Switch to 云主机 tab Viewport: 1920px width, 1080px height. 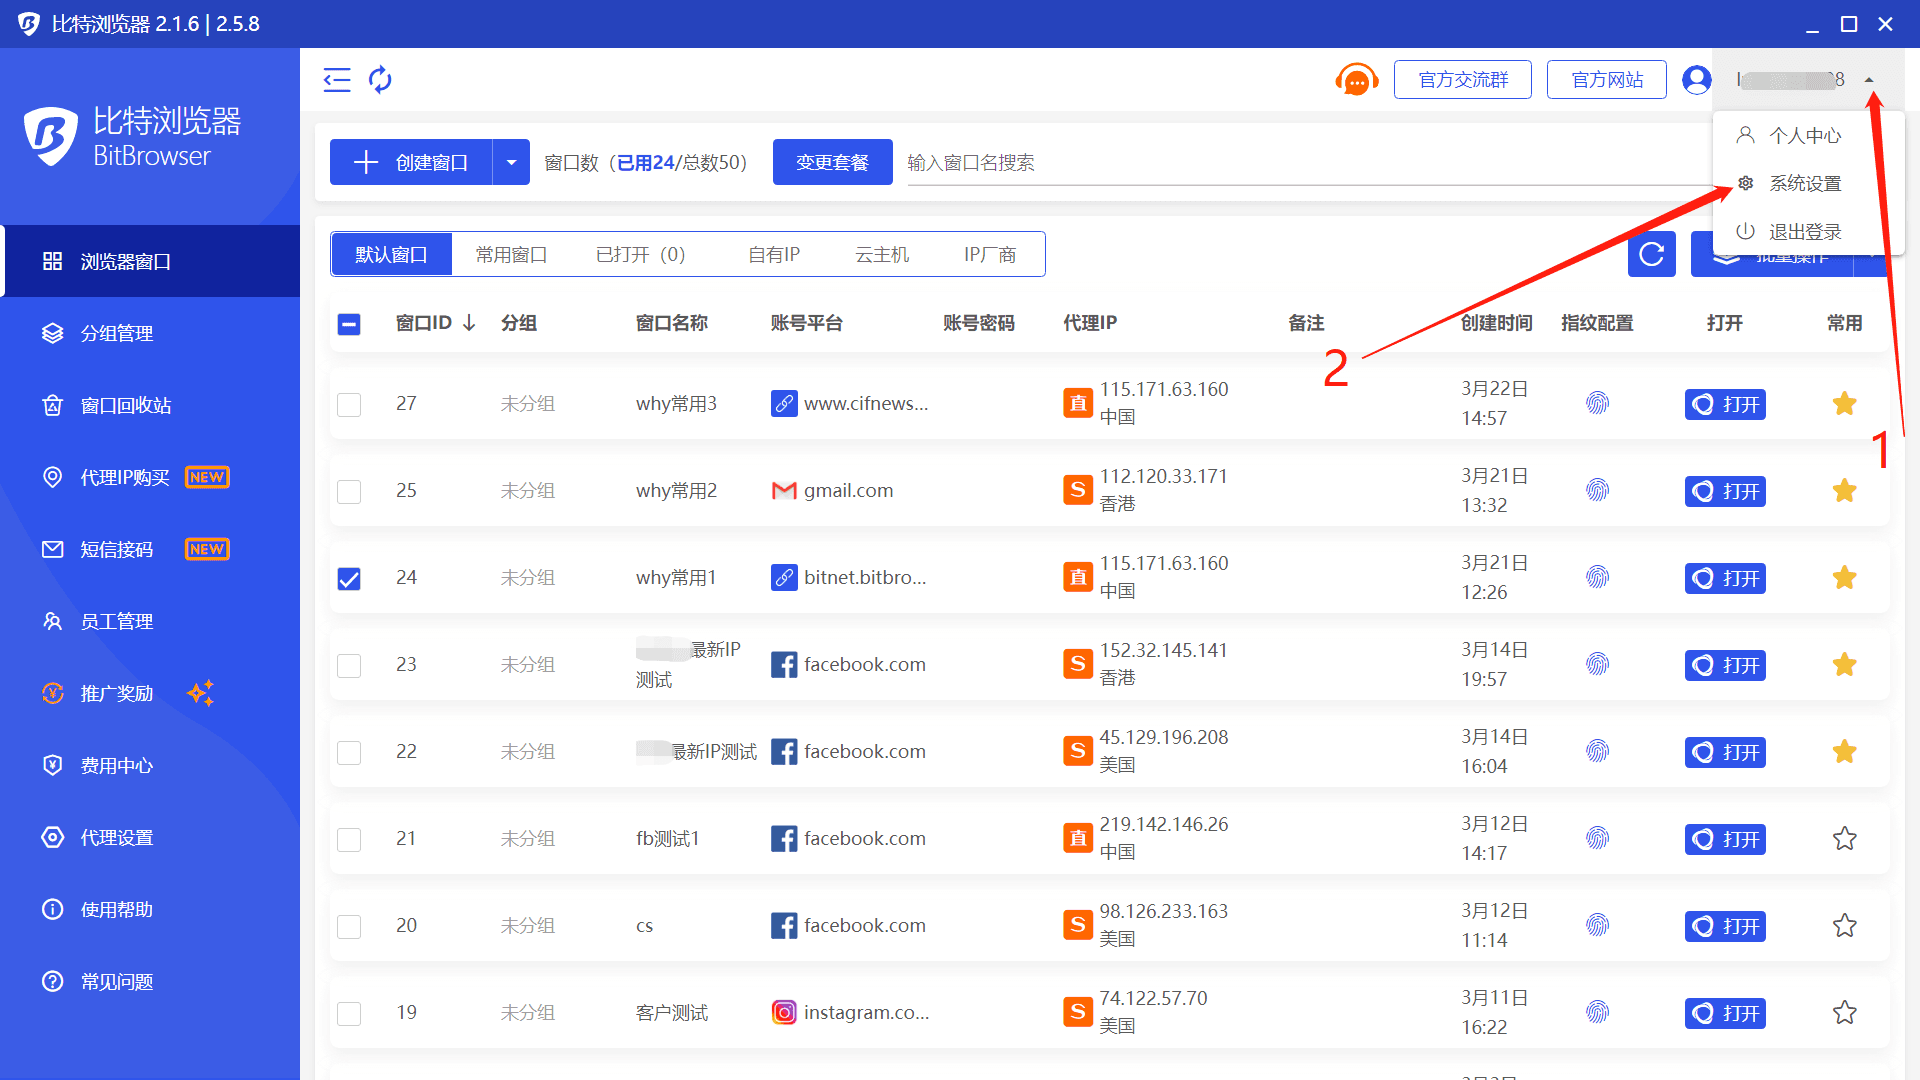pyautogui.click(x=882, y=255)
